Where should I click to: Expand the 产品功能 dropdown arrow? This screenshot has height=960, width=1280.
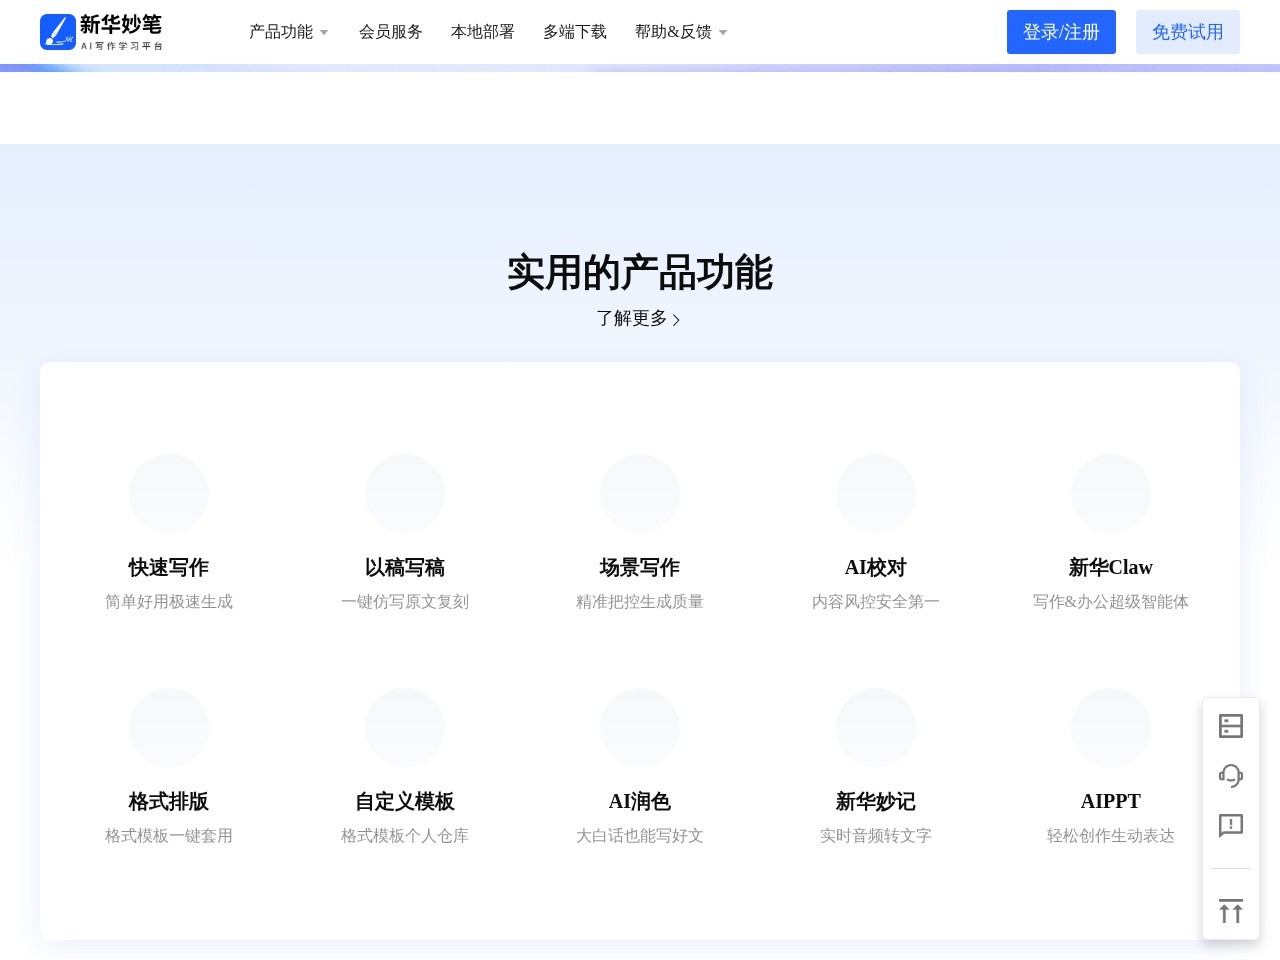point(324,33)
